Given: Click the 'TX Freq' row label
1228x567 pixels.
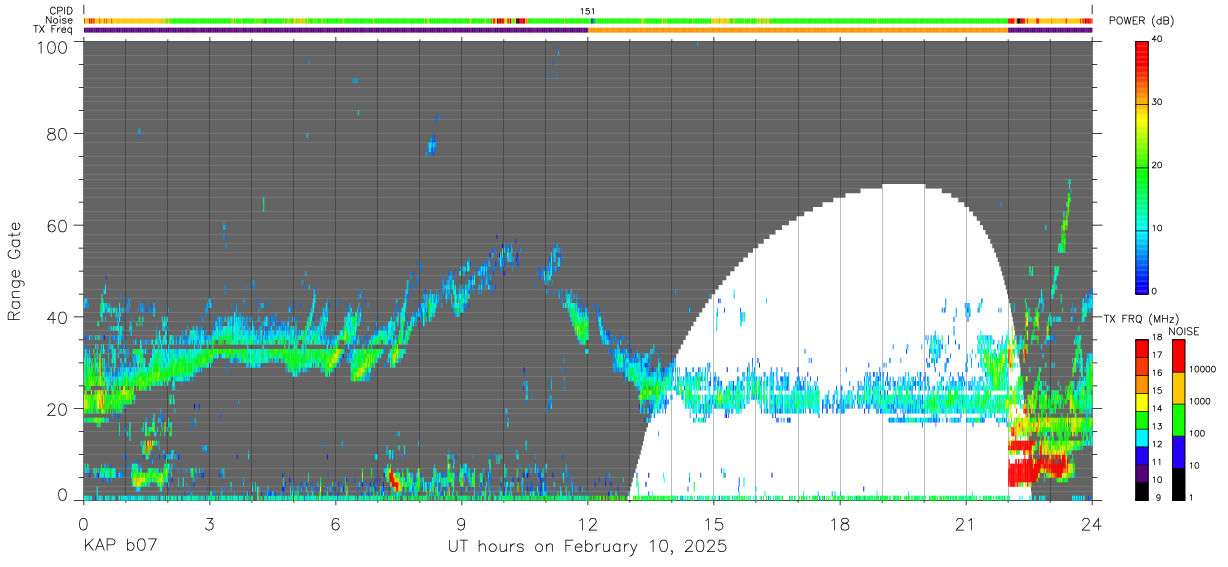Looking at the screenshot, I should pos(55,30).
